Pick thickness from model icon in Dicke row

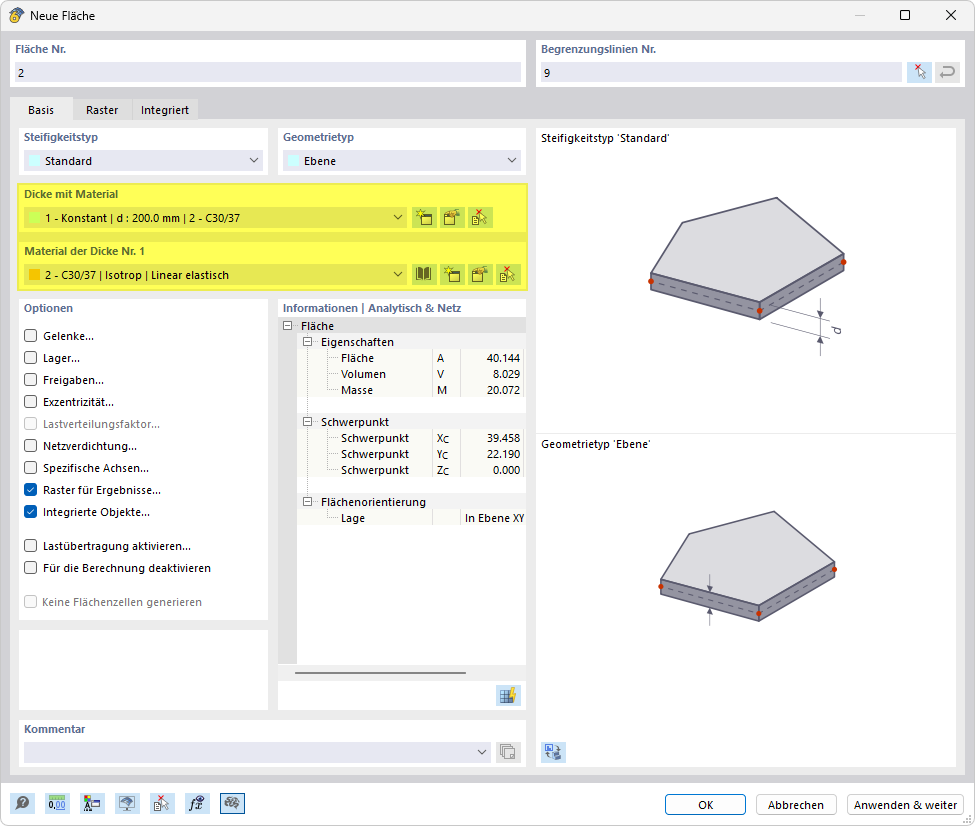pyautogui.click(x=480, y=218)
